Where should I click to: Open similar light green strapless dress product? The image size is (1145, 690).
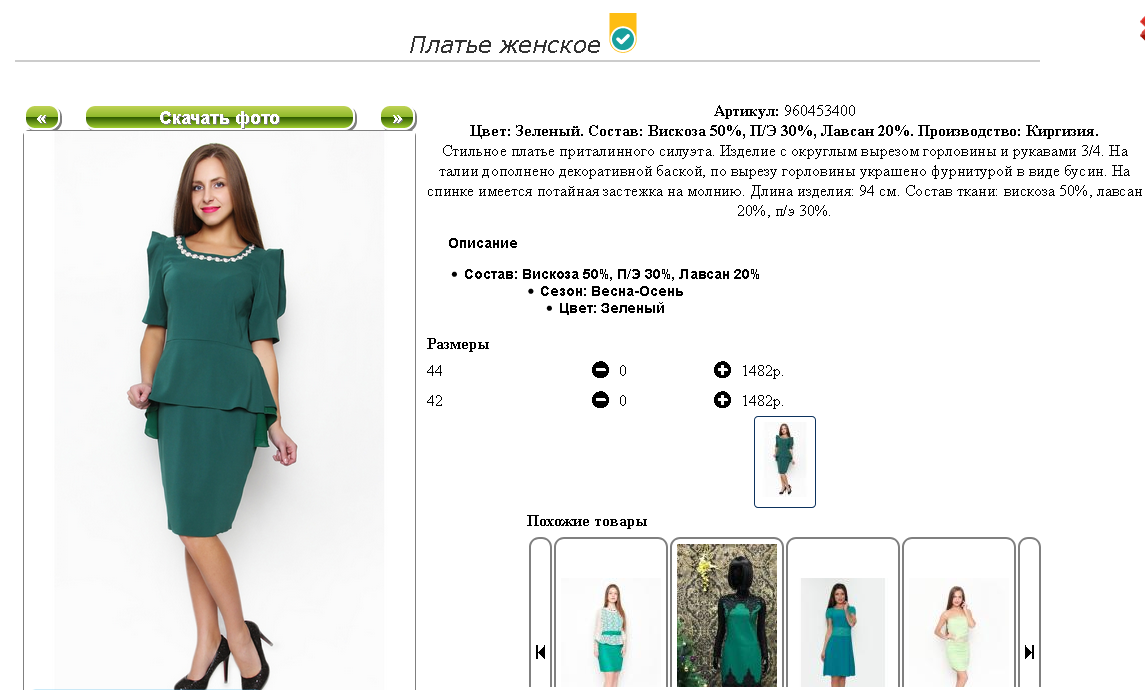click(958, 632)
